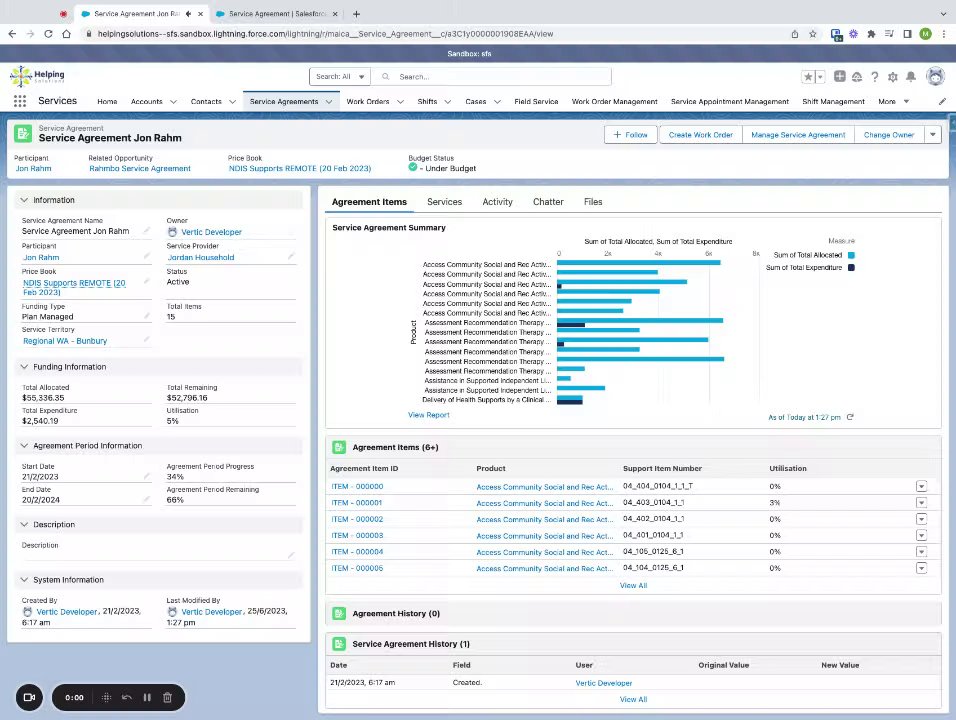Reload the page with browser refresh icon
The image size is (956, 720).
(48, 34)
